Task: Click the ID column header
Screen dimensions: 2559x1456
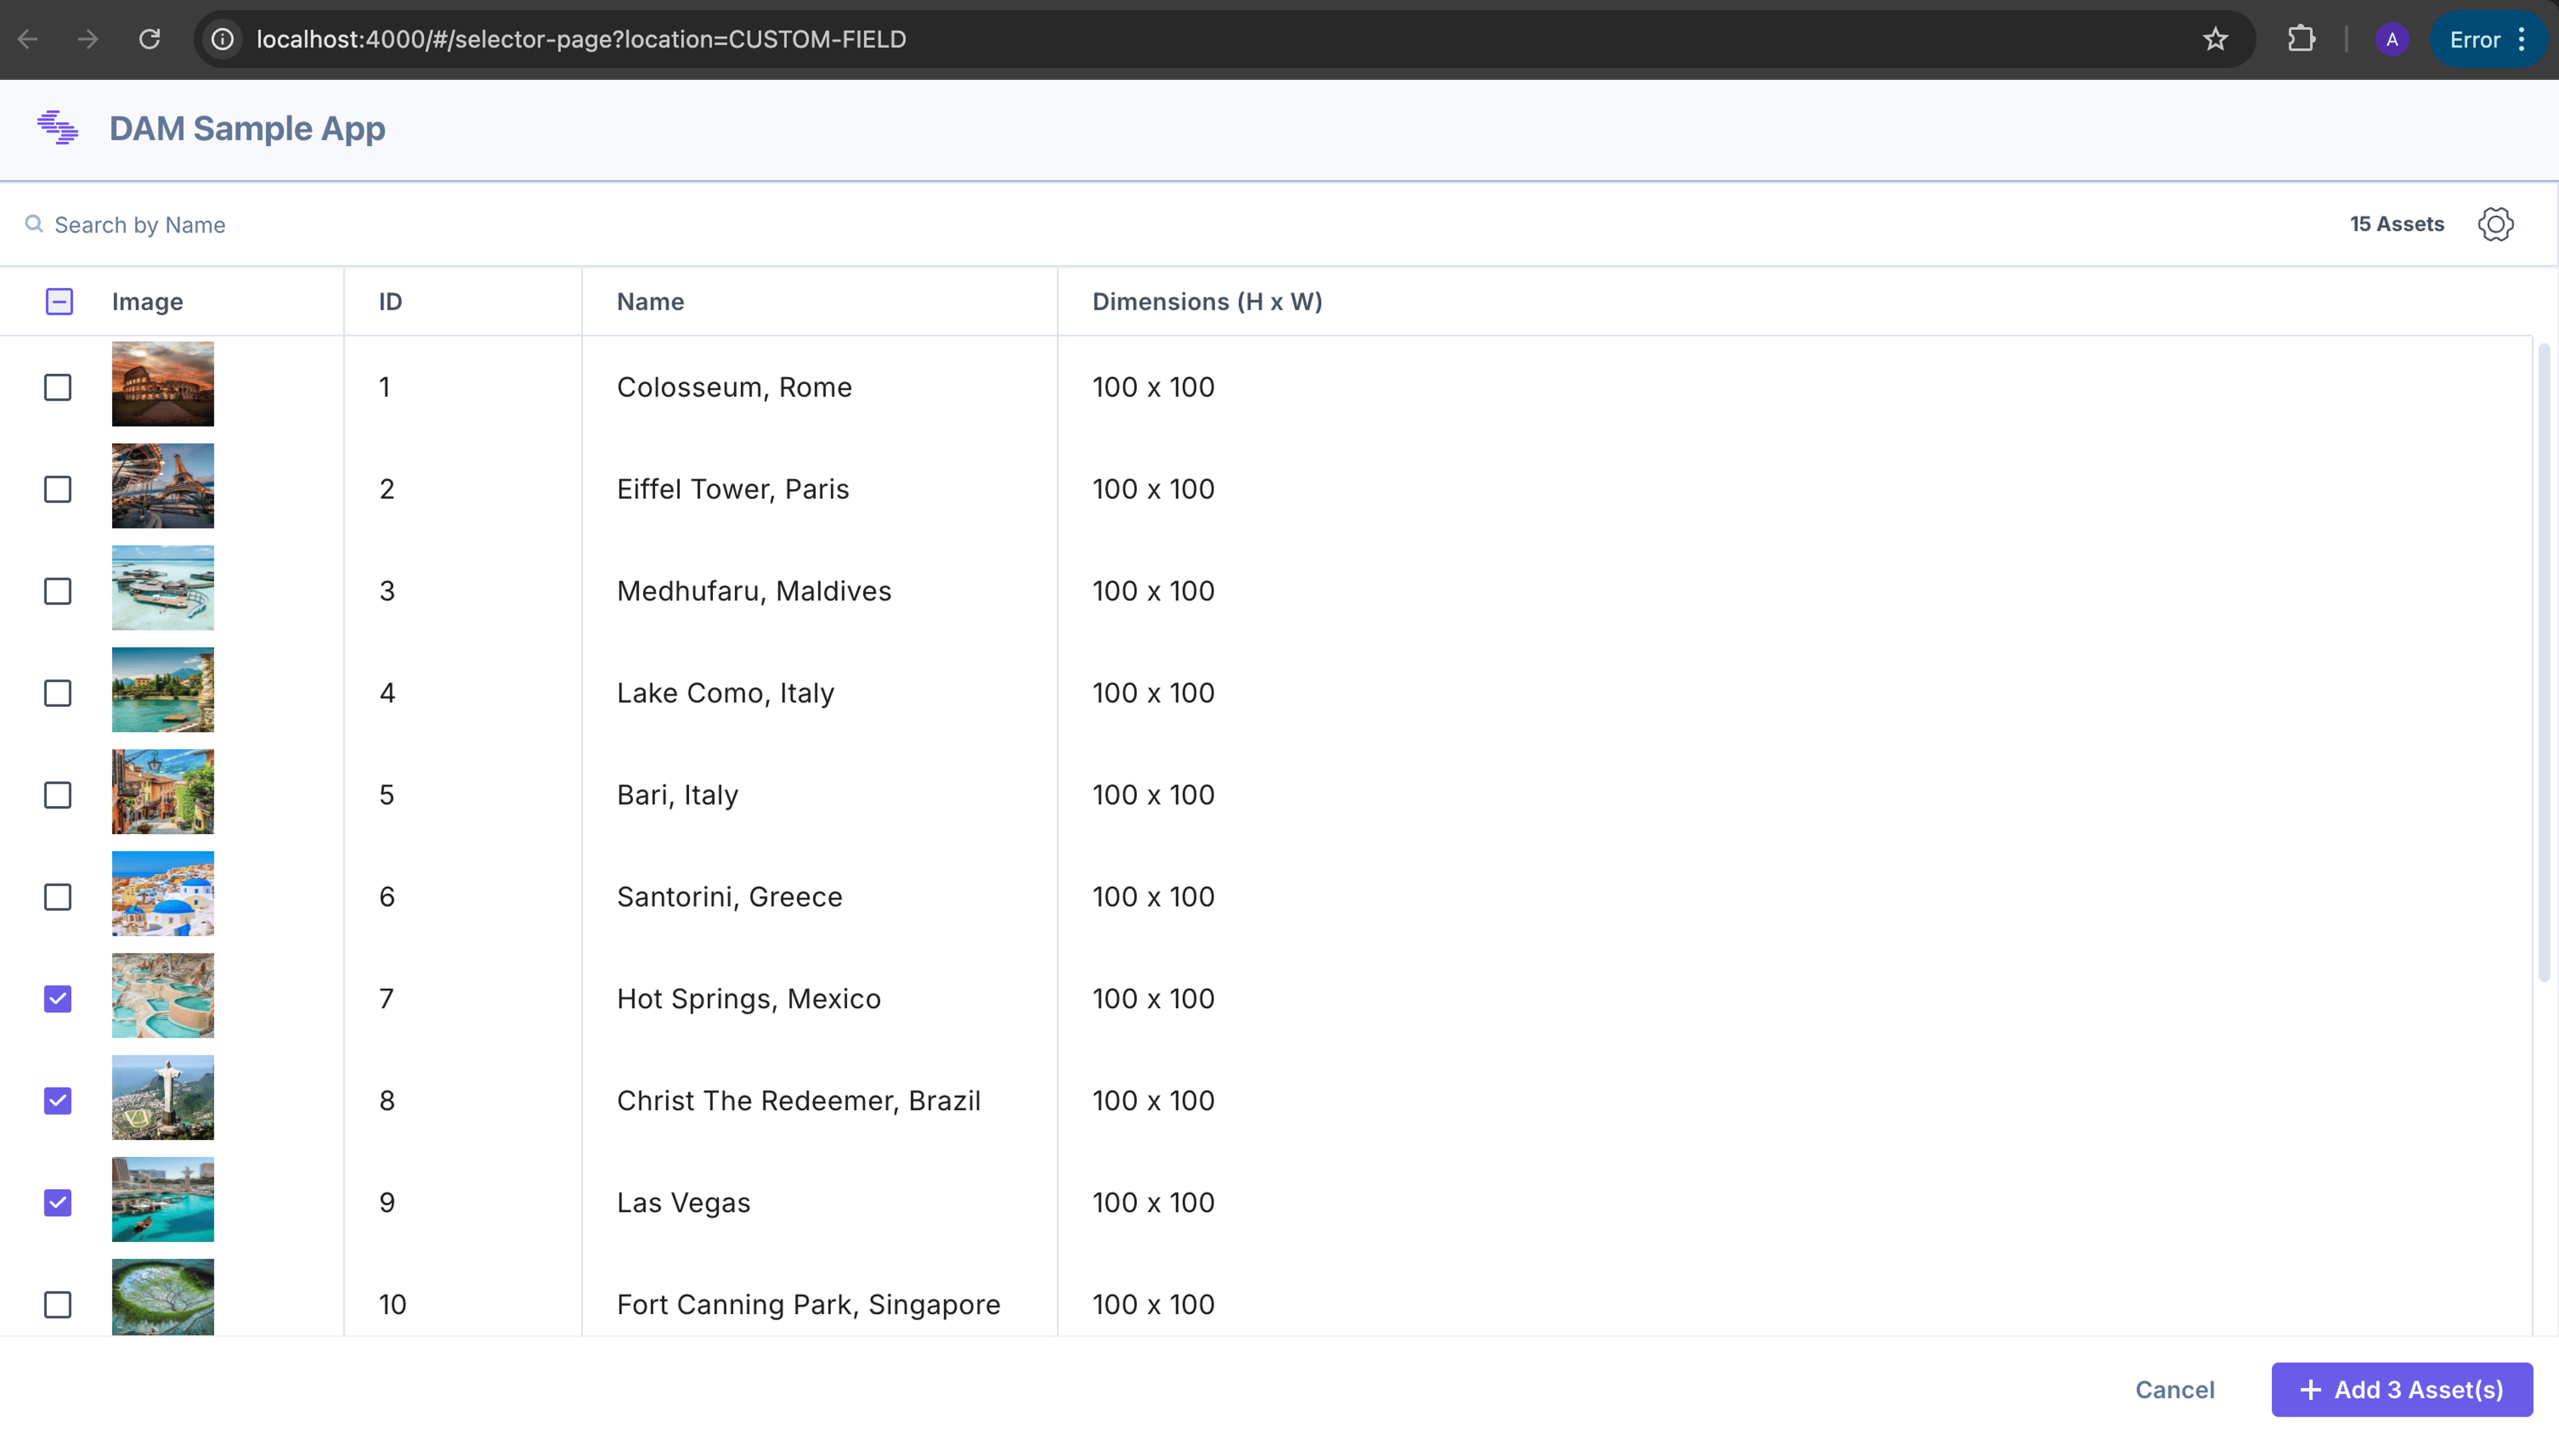Action: (x=390, y=301)
